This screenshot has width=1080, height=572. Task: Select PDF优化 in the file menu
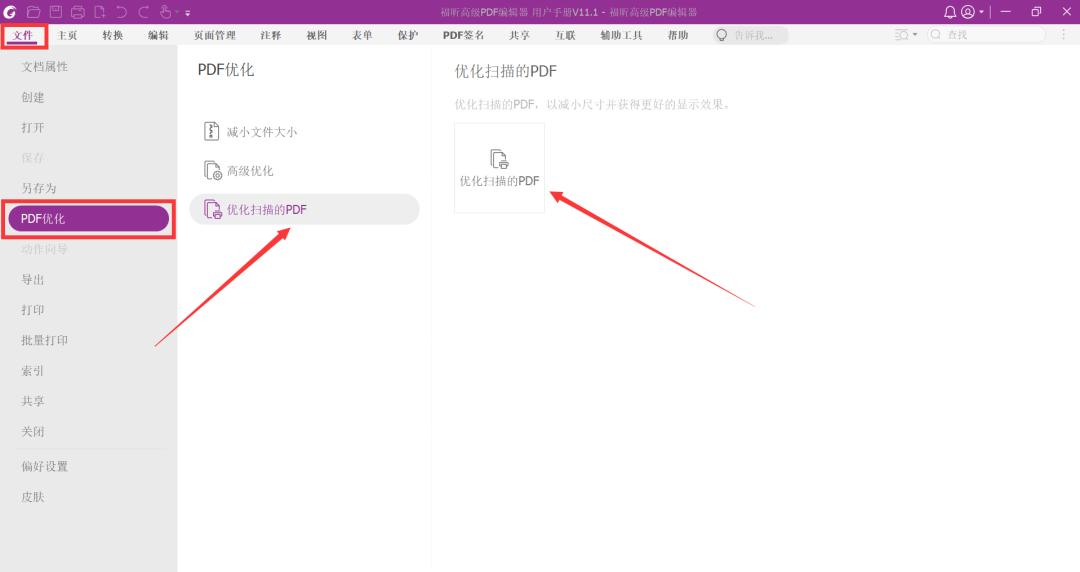[x=89, y=218]
